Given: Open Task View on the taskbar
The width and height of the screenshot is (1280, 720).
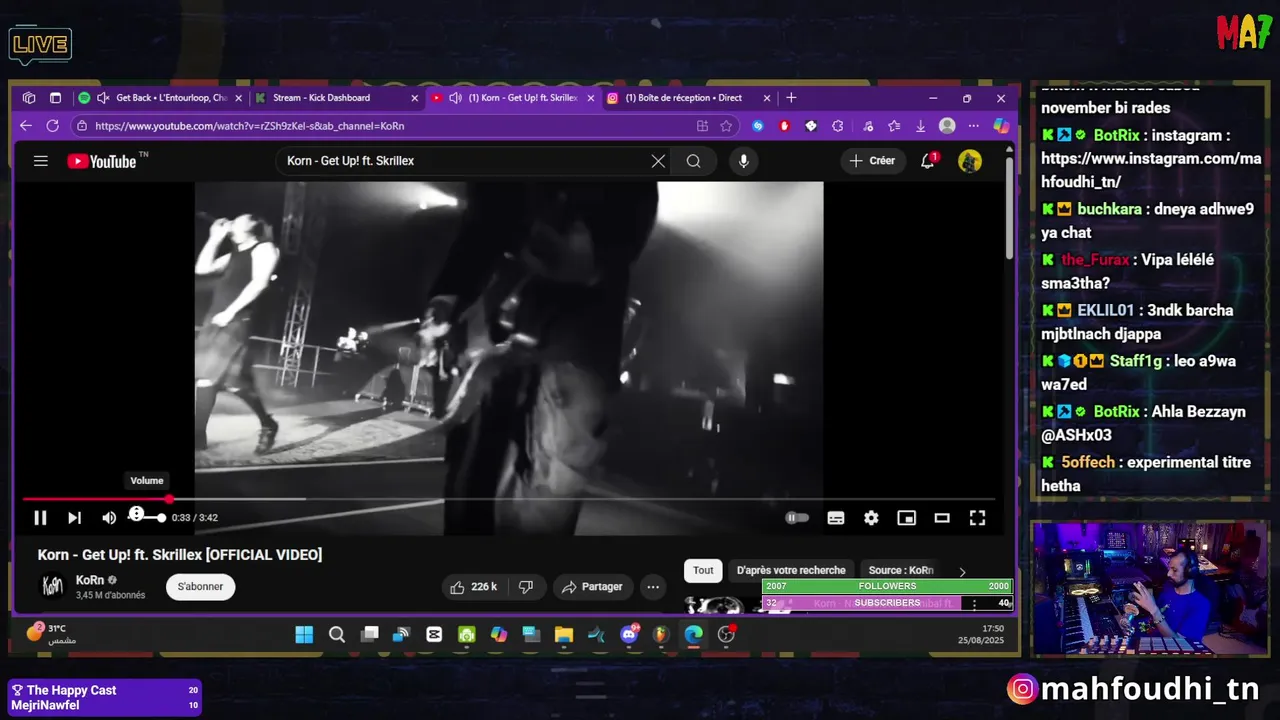Looking at the screenshot, I should point(370,634).
